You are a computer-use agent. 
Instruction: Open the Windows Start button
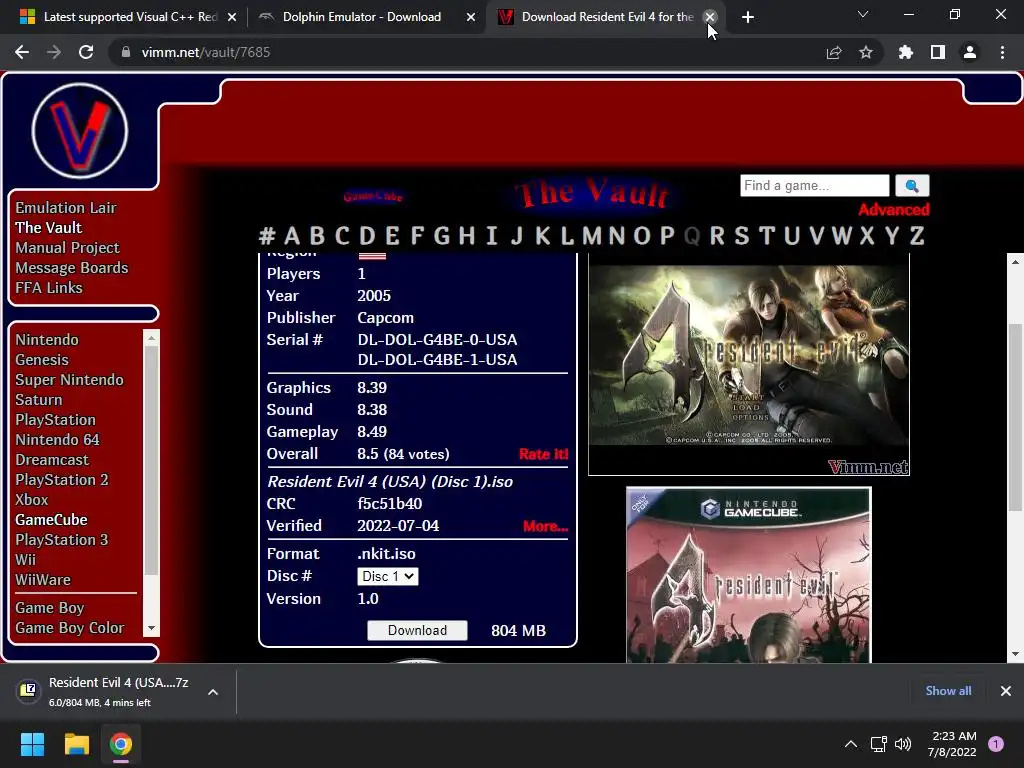click(32, 744)
